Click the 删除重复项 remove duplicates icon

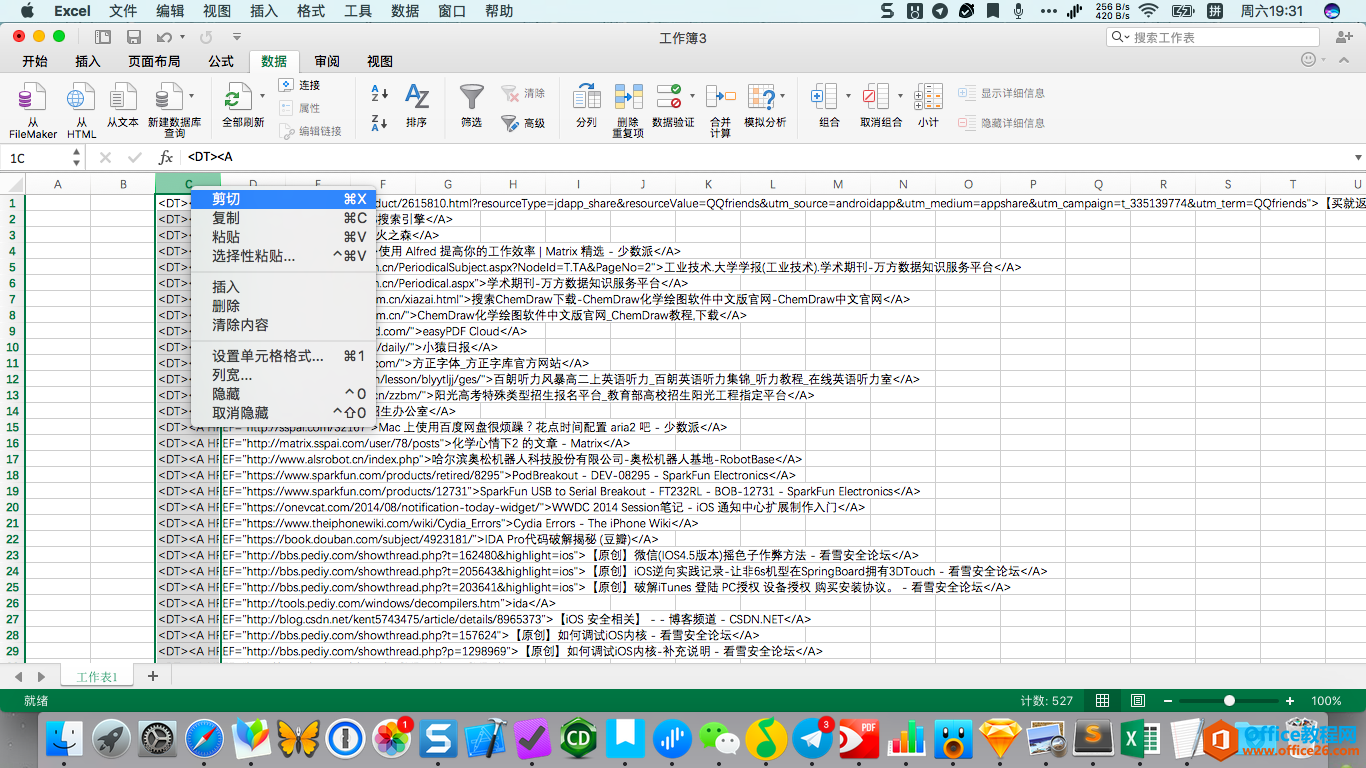point(628,100)
